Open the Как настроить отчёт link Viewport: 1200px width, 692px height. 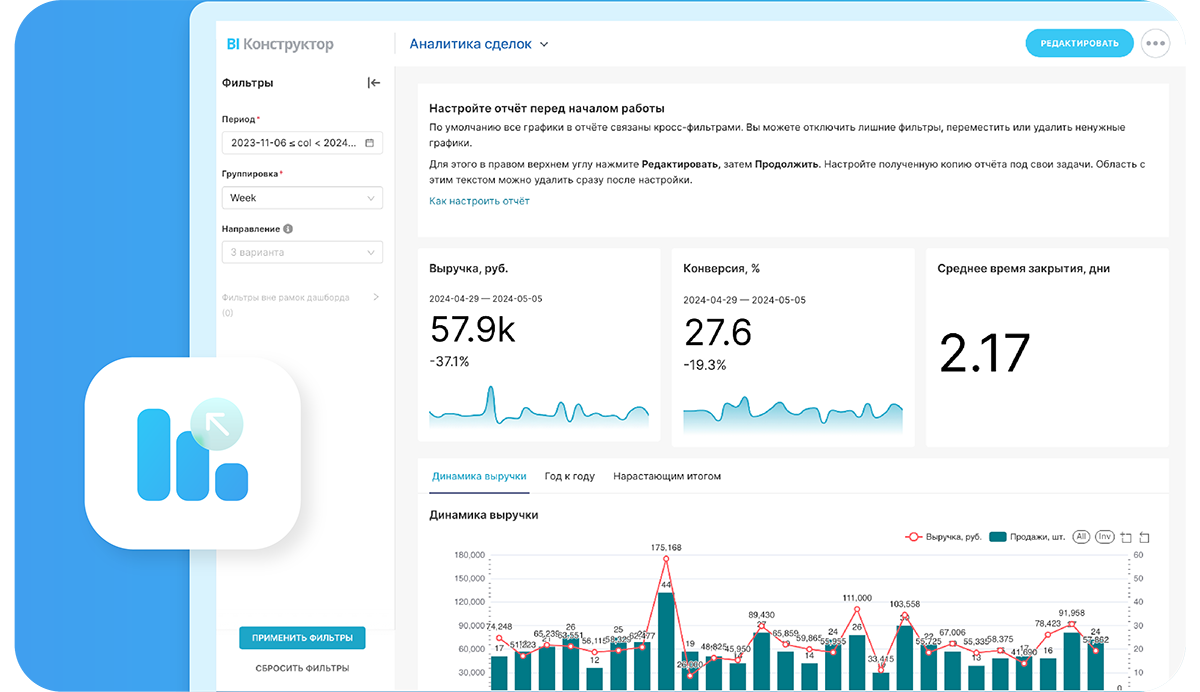[479, 201]
